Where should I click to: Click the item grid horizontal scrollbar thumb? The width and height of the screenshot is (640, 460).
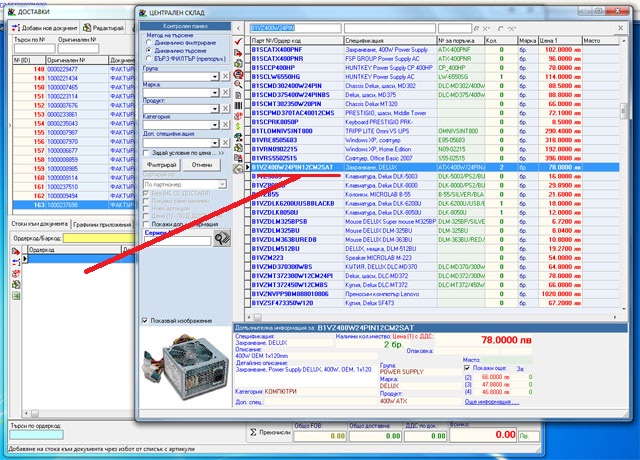(x=258, y=317)
